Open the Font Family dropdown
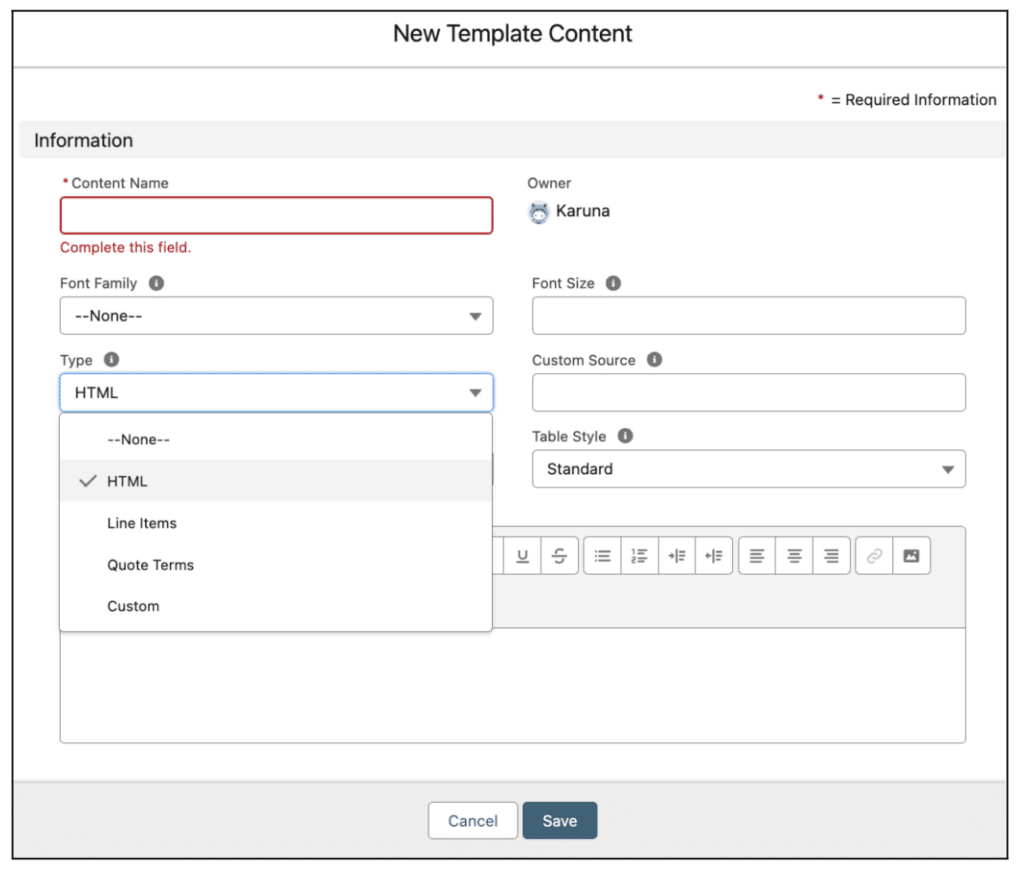 pos(276,316)
